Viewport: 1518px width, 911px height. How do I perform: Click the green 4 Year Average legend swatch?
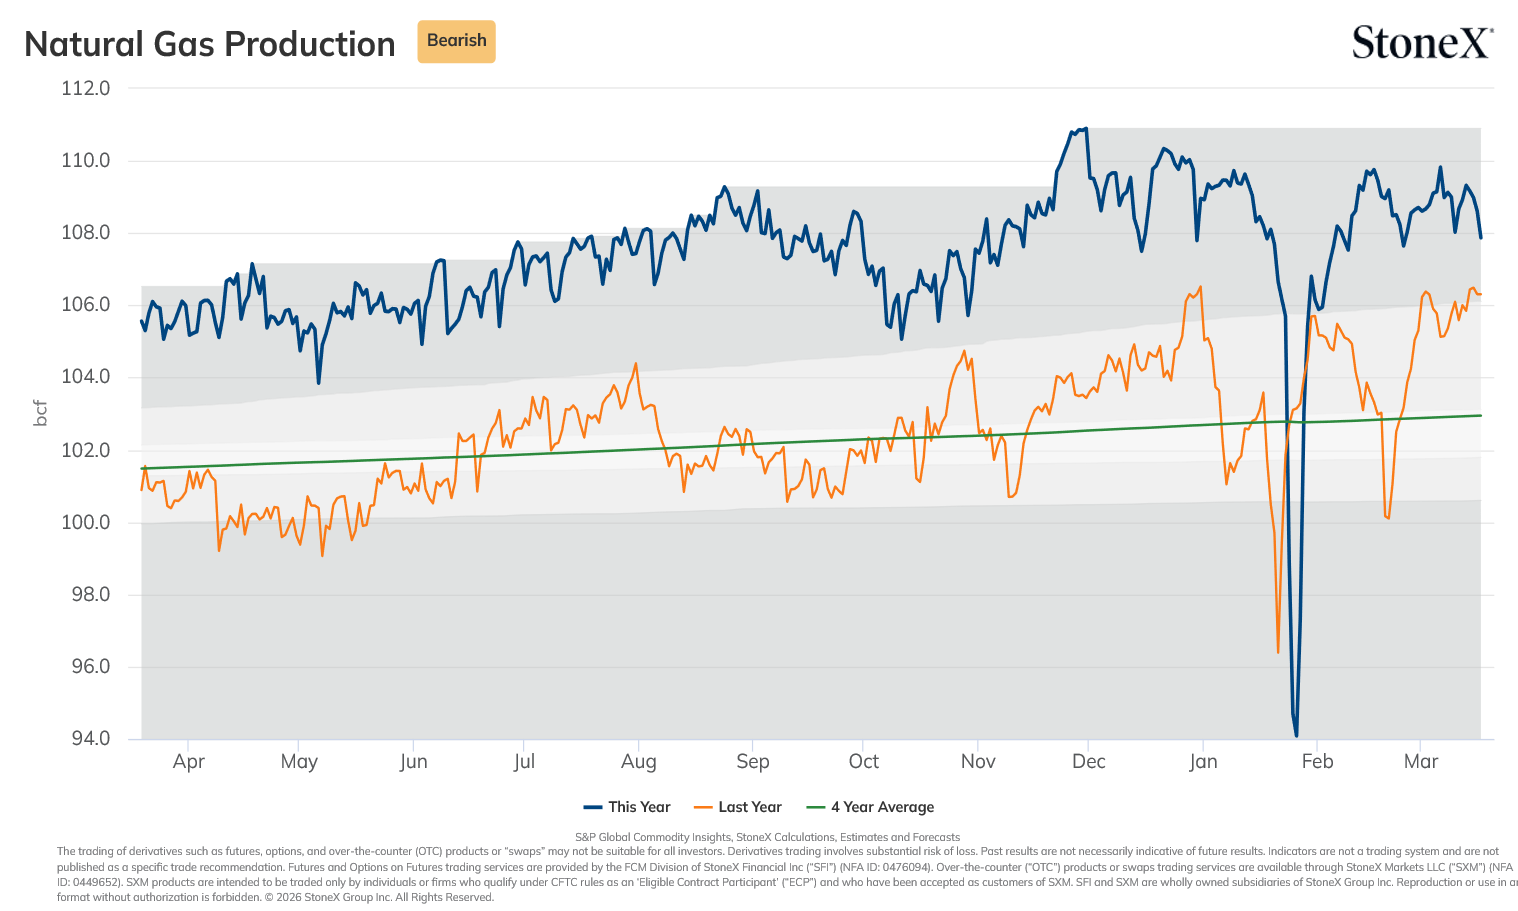(815, 807)
